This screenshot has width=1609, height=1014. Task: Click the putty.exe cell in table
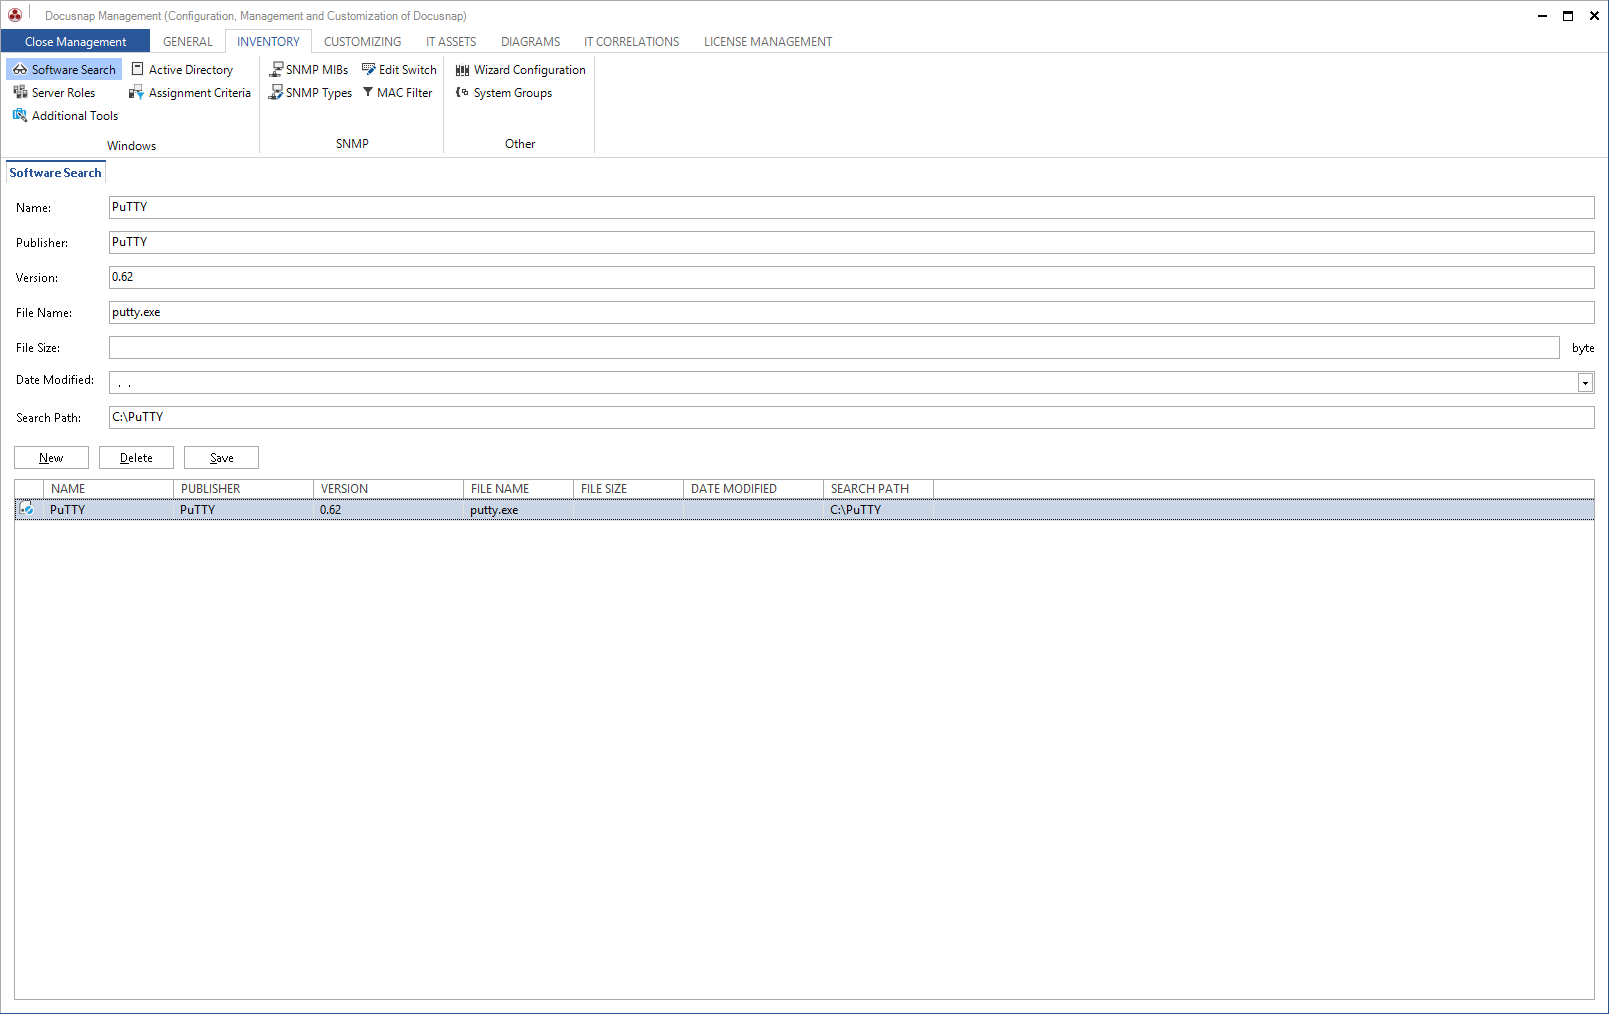tap(518, 509)
